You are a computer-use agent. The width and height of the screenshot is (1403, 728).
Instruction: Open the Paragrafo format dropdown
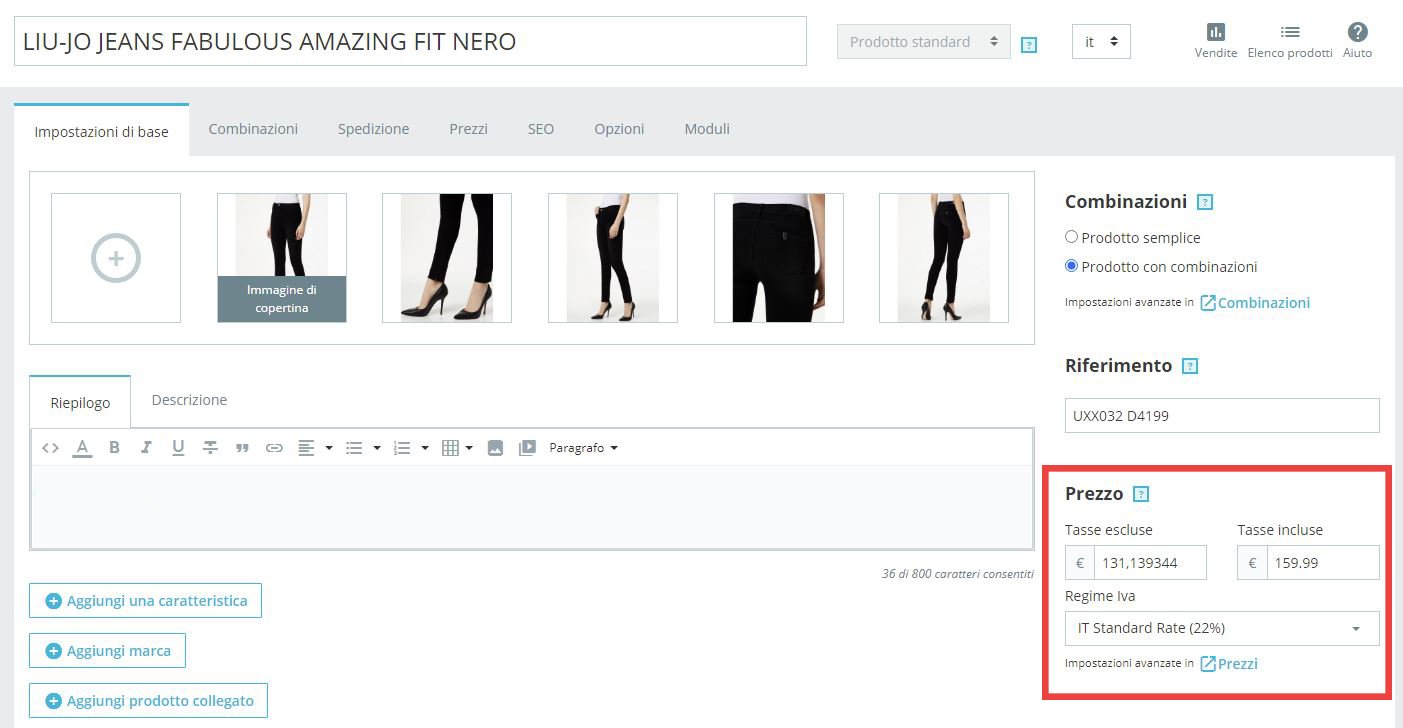point(583,448)
